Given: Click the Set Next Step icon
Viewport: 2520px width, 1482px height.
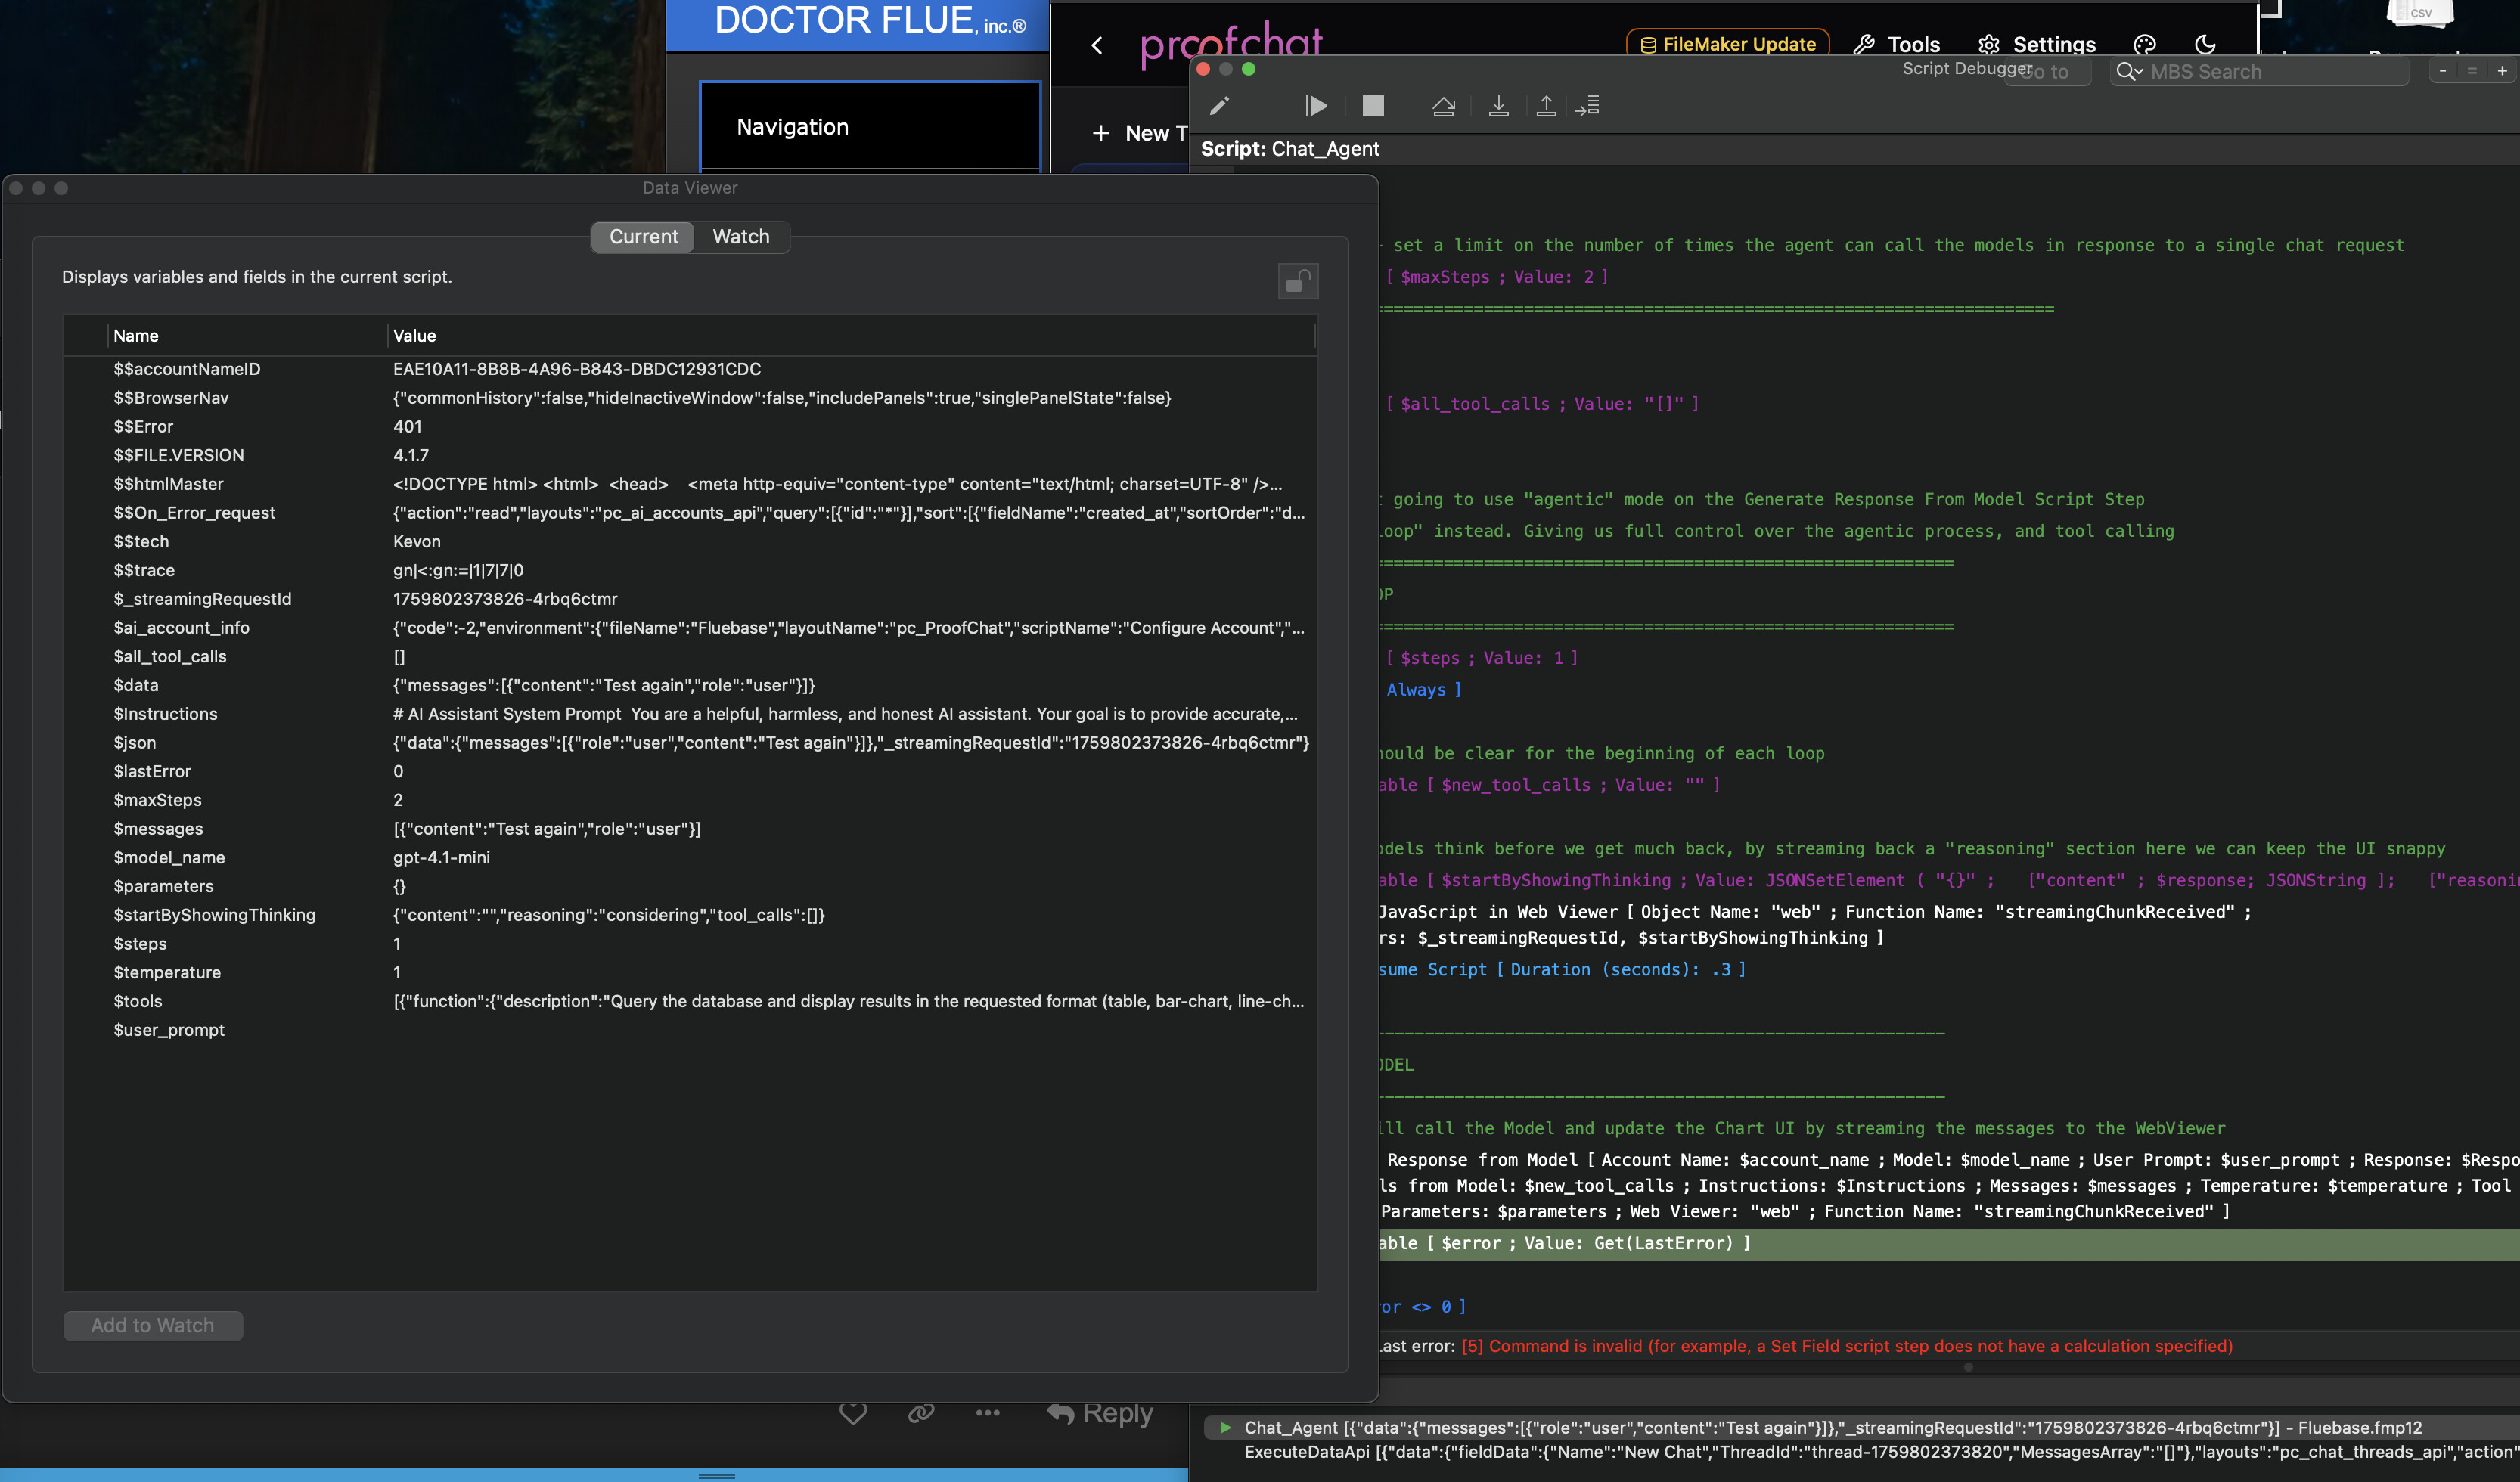Looking at the screenshot, I should 1588,106.
